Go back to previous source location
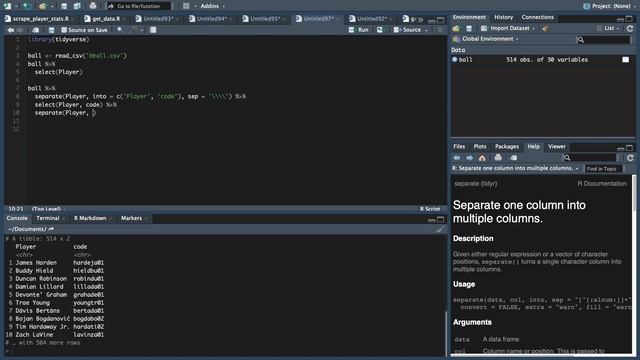640x360 pixels. tap(11, 30)
